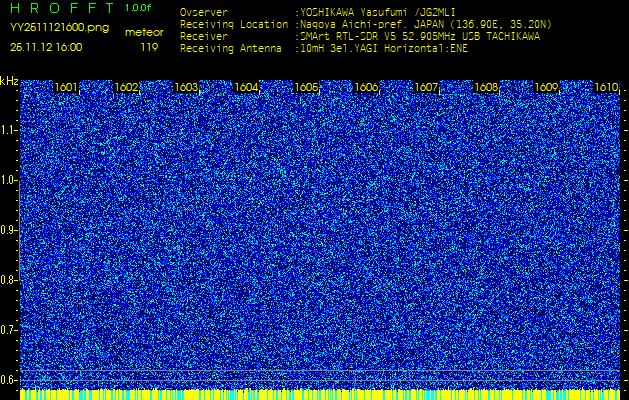Click the 1603 time marker

[186, 87]
